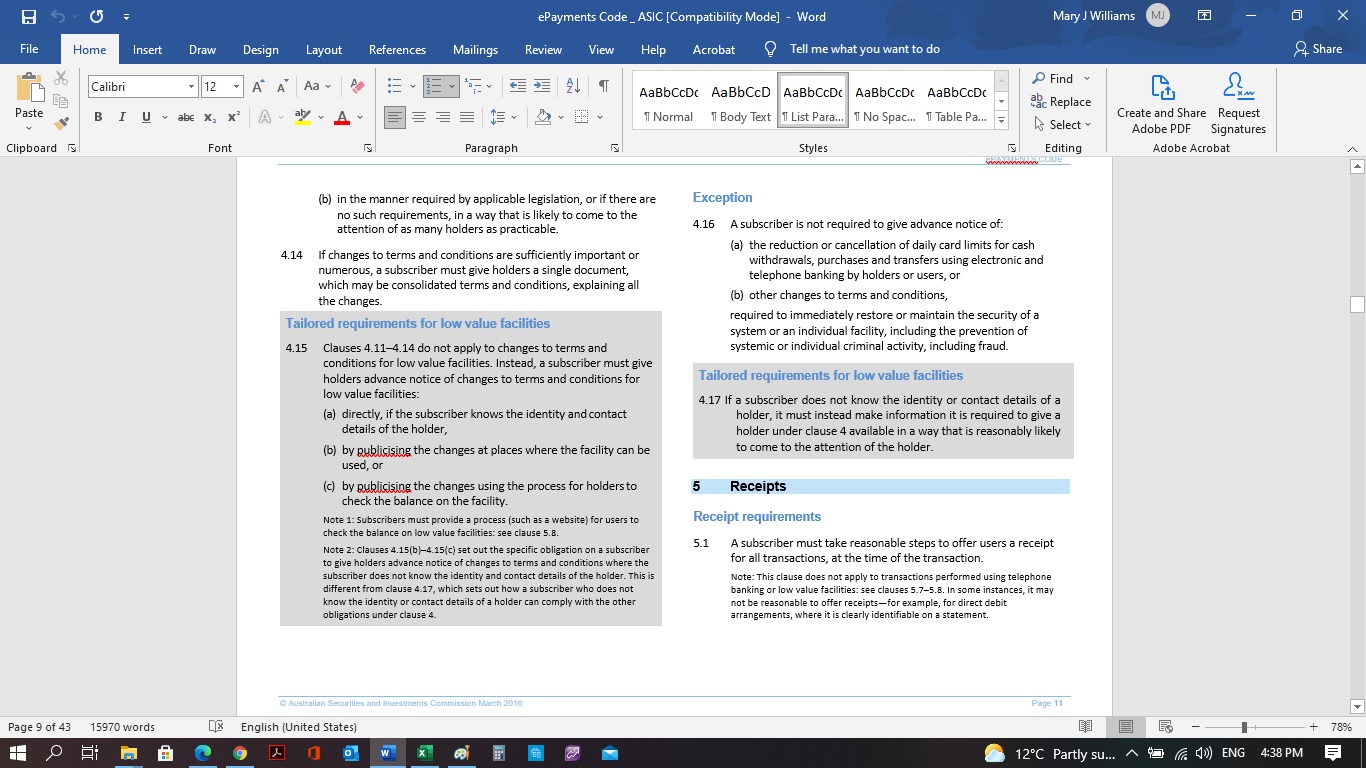Open the Review ribbon tab
Image resolution: width=1366 pixels, height=768 pixels.
(x=543, y=49)
